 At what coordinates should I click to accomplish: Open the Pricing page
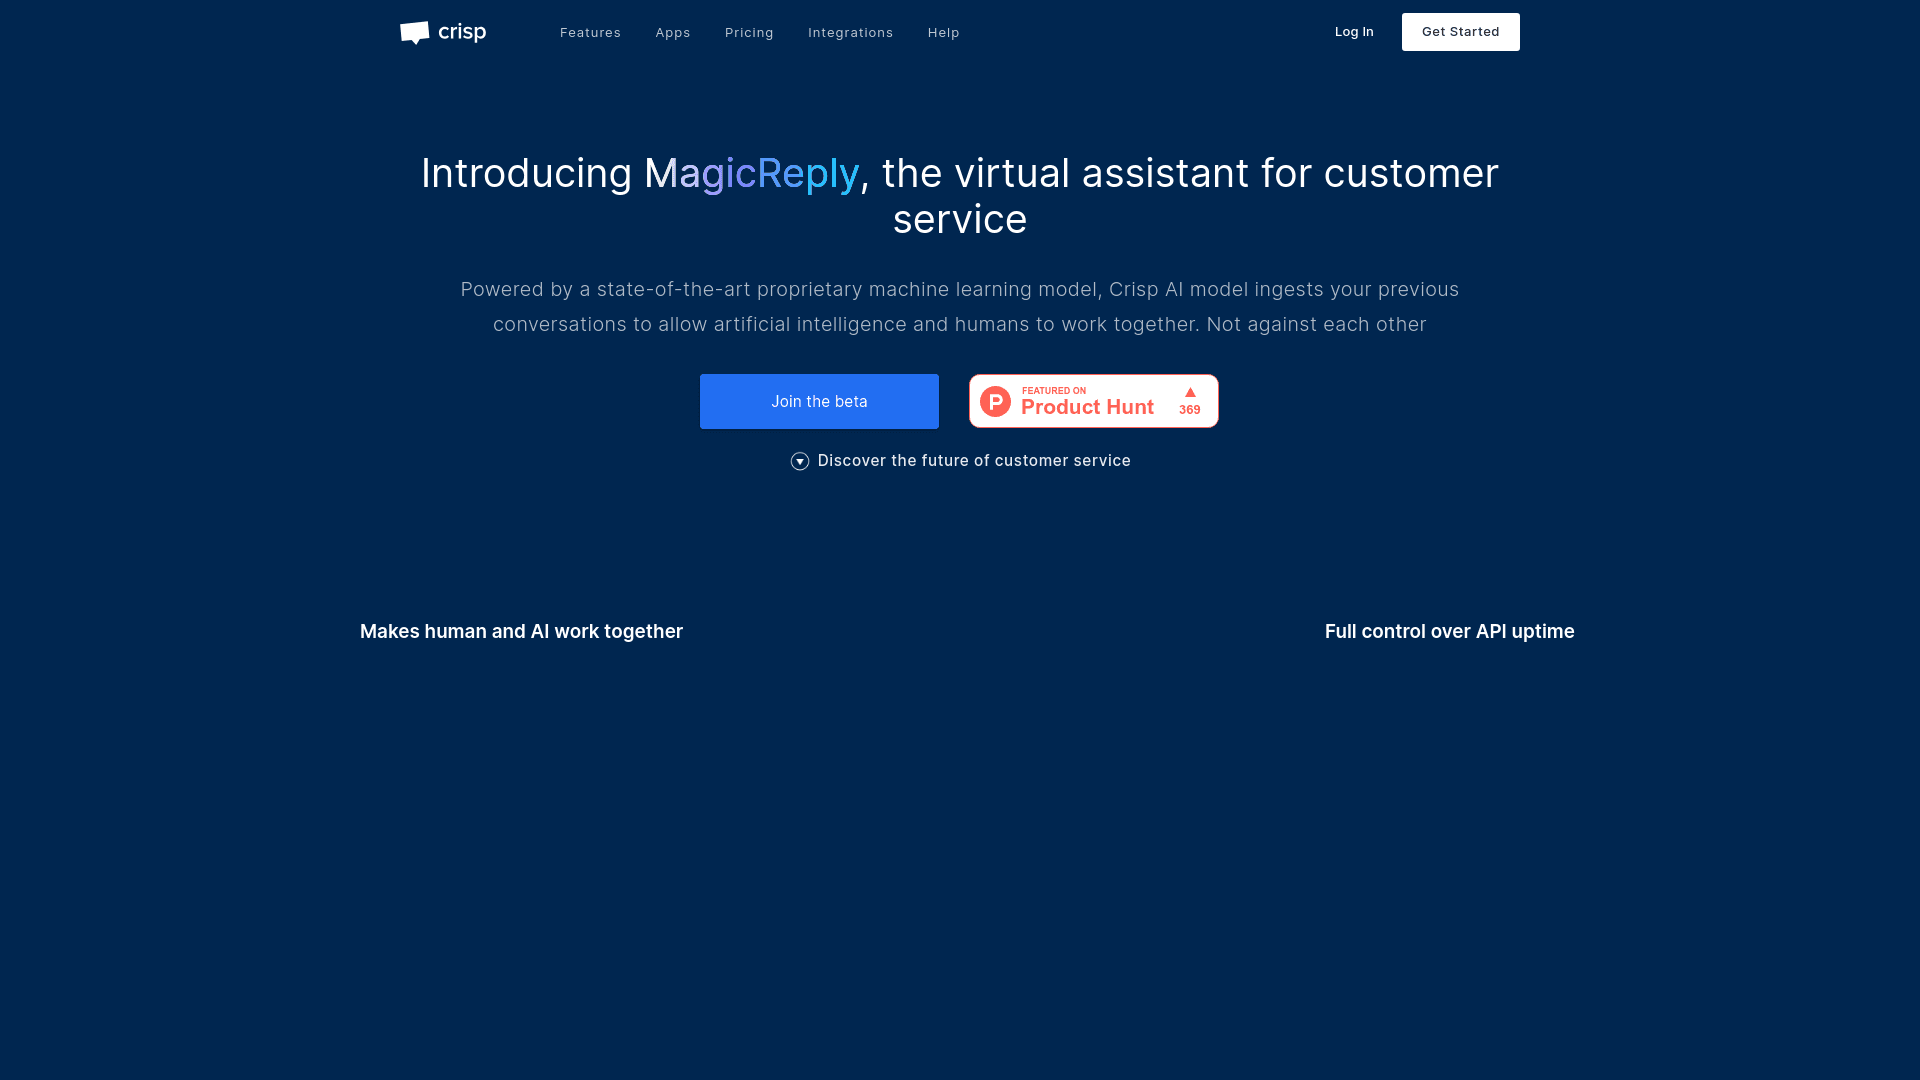point(749,32)
